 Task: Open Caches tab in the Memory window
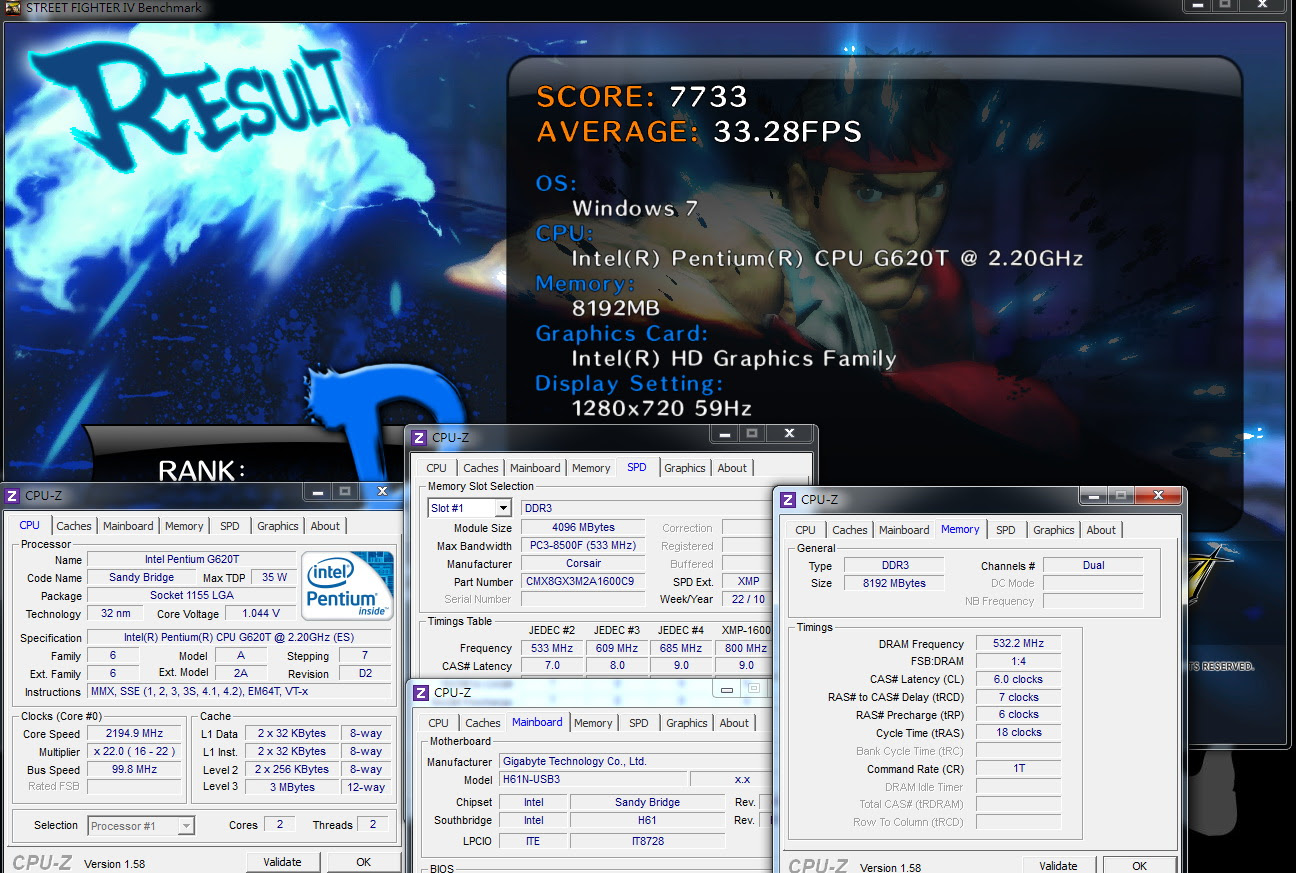click(850, 530)
